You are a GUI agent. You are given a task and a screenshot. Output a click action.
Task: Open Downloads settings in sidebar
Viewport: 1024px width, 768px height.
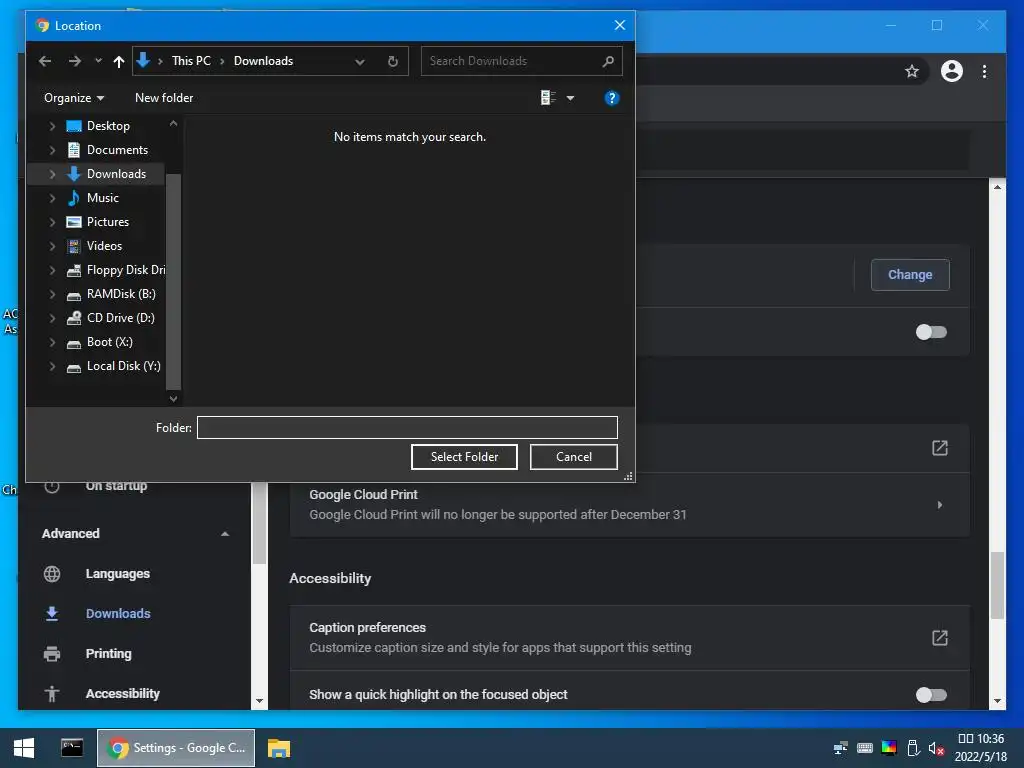click(118, 614)
